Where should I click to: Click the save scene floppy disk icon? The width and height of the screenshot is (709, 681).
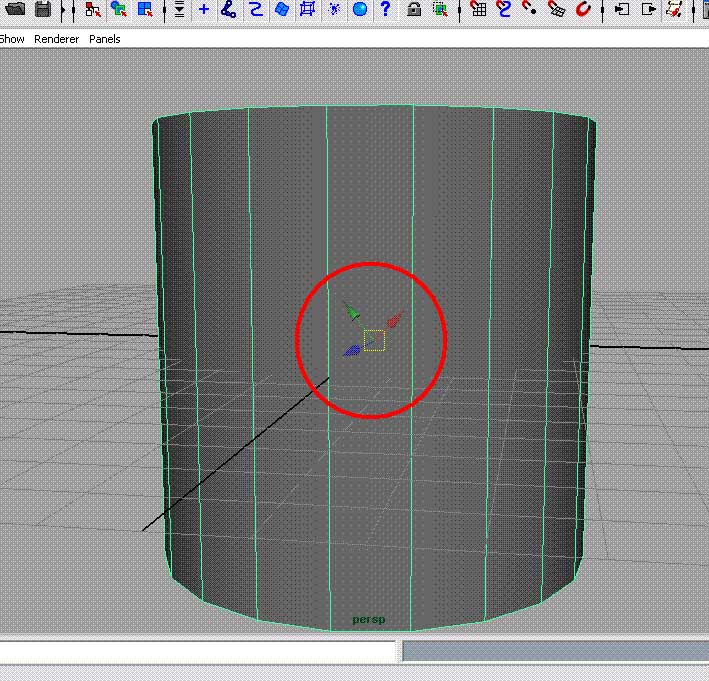click(43, 10)
